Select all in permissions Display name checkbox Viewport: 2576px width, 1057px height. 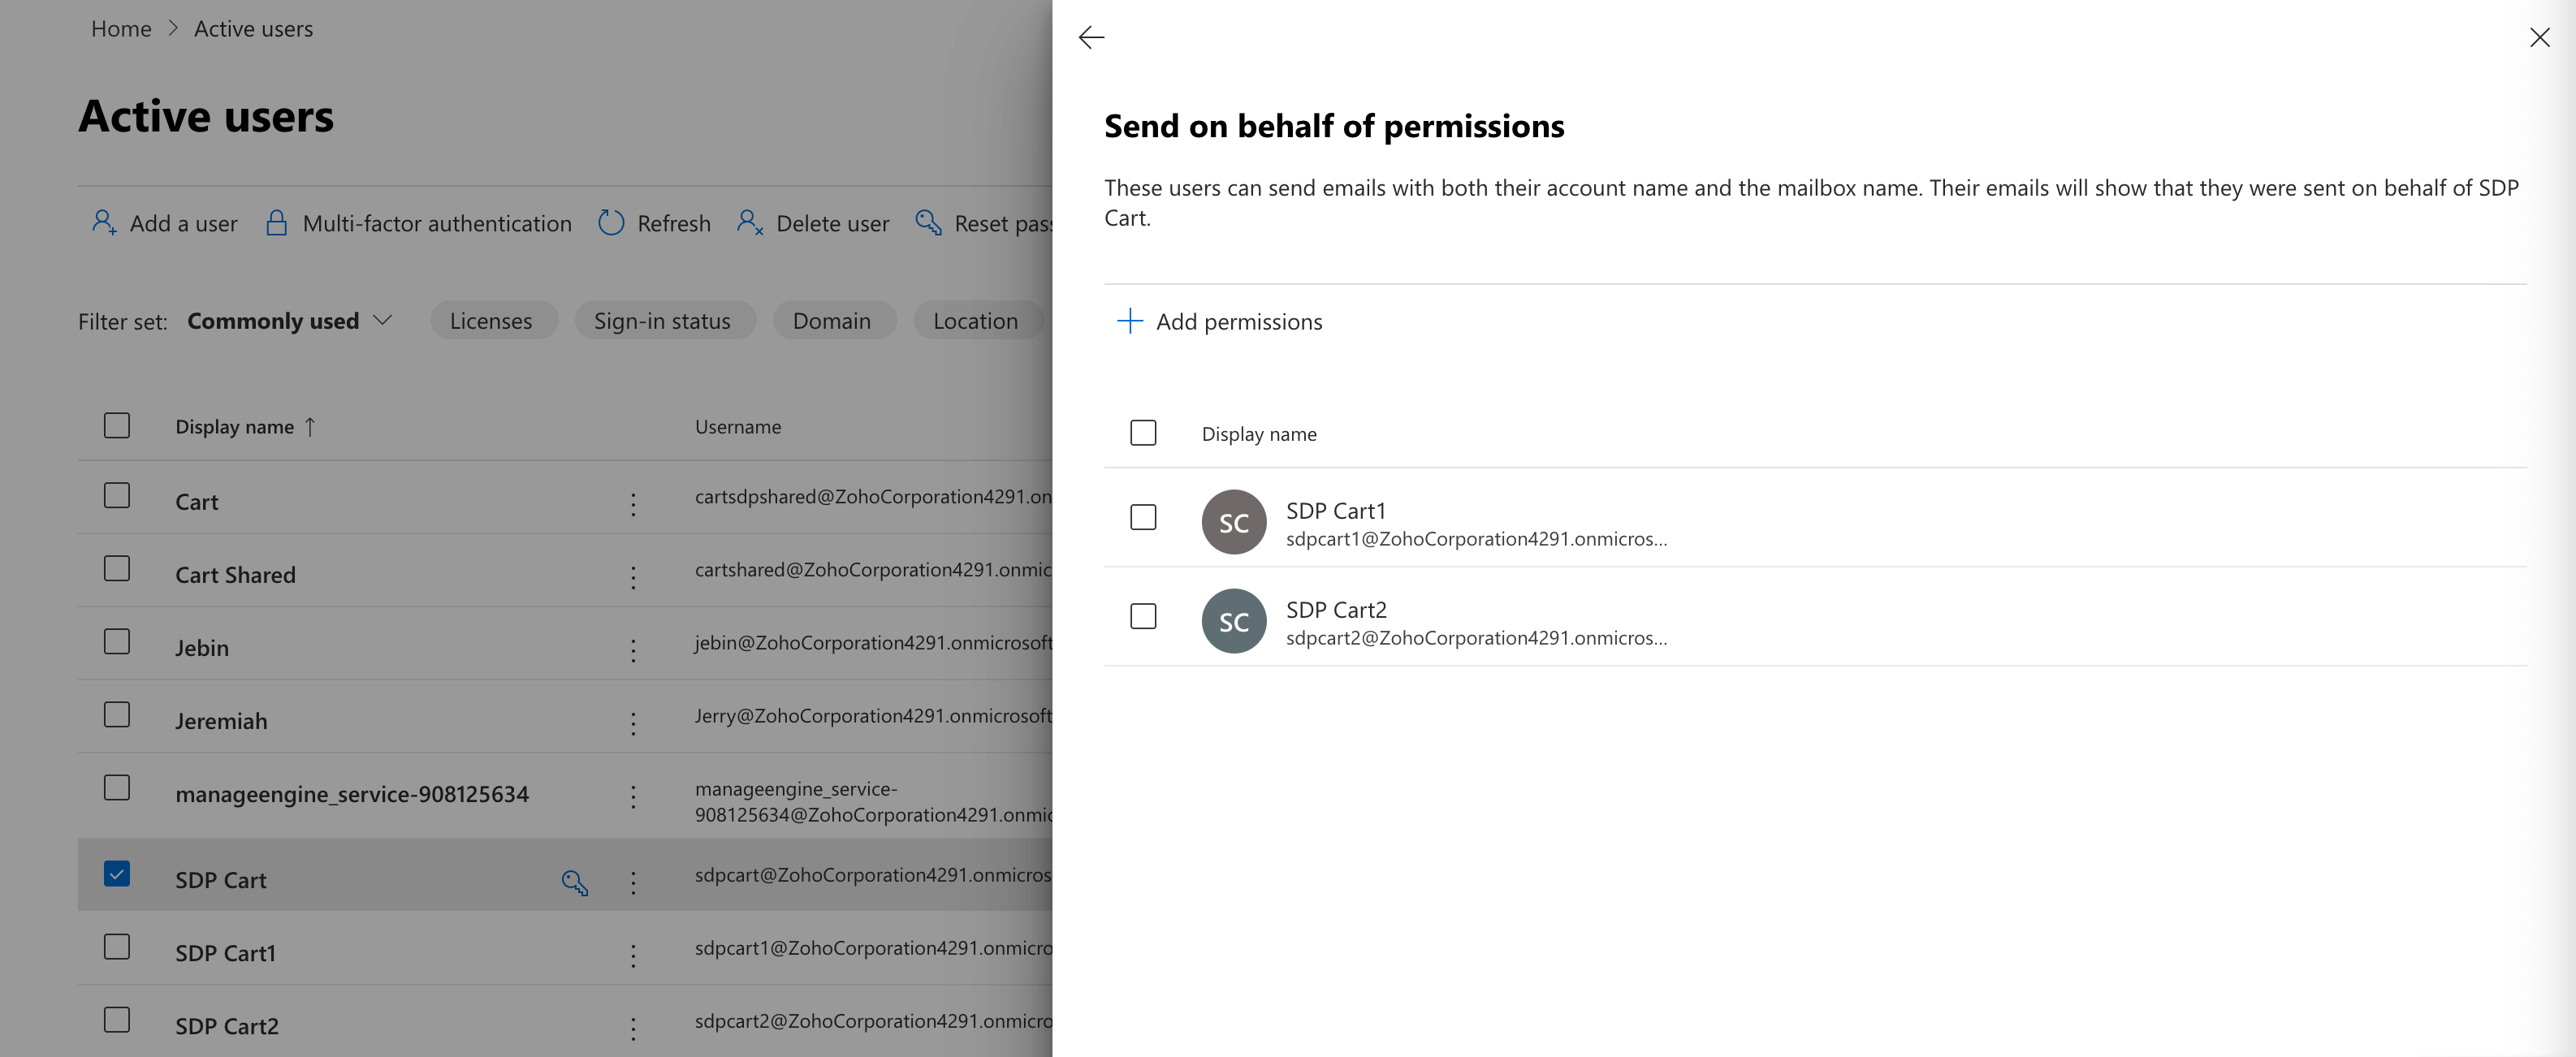coord(1143,433)
